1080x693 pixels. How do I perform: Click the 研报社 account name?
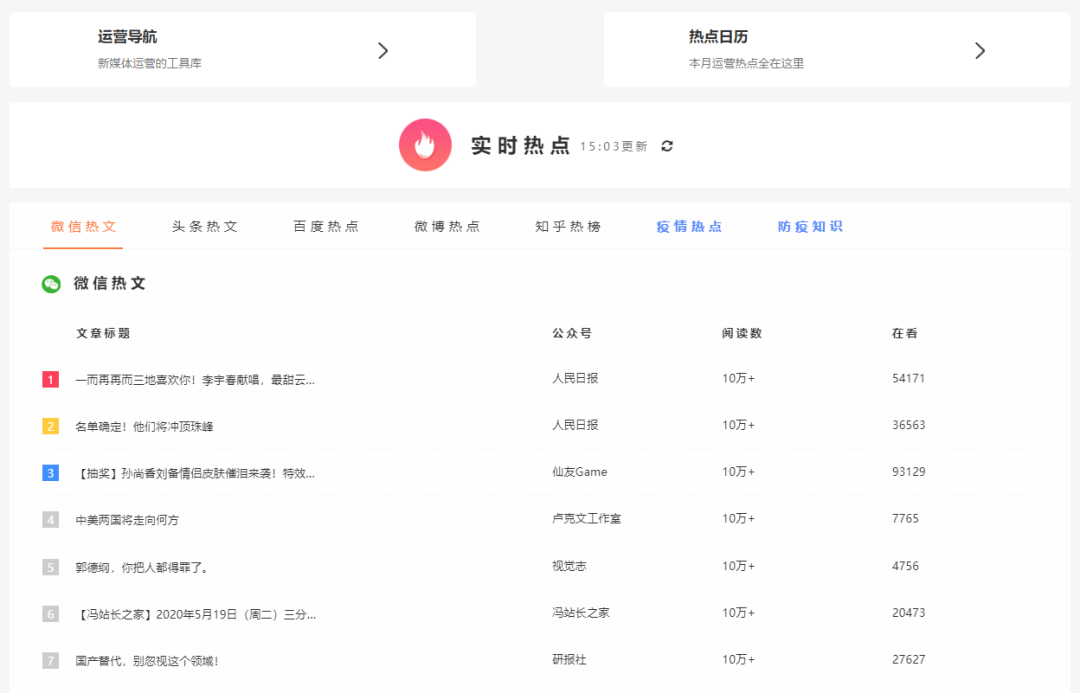[x=570, y=660]
